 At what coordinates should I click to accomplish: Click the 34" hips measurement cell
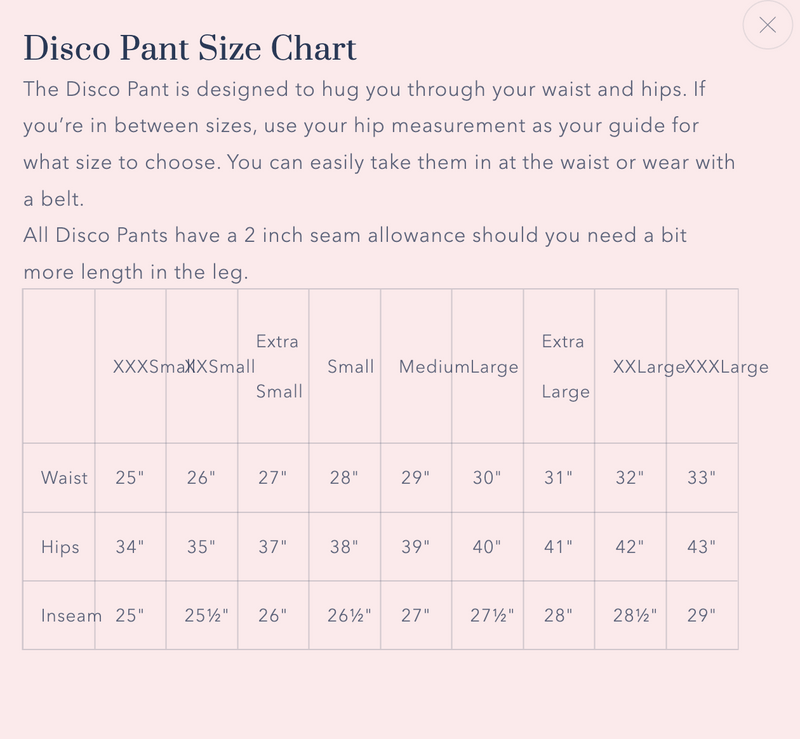(x=130, y=547)
